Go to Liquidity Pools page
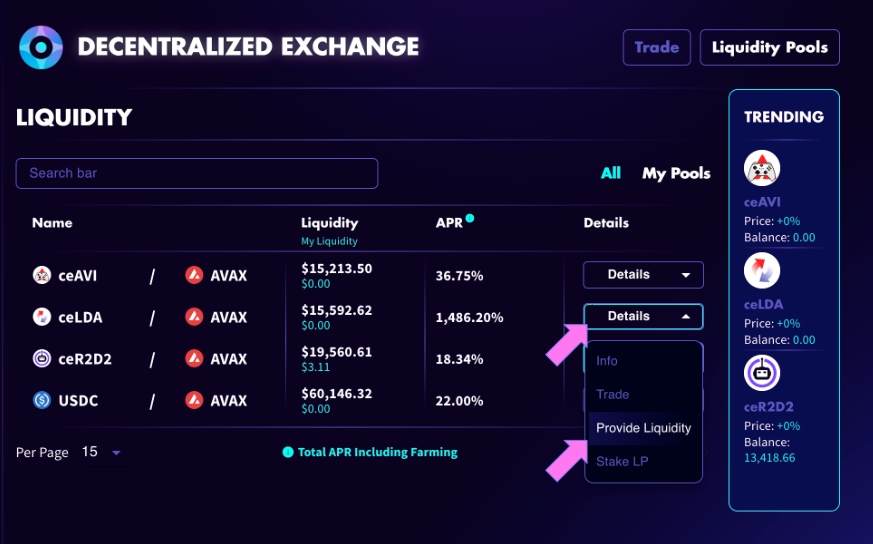873x544 pixels. coord(769,47)
